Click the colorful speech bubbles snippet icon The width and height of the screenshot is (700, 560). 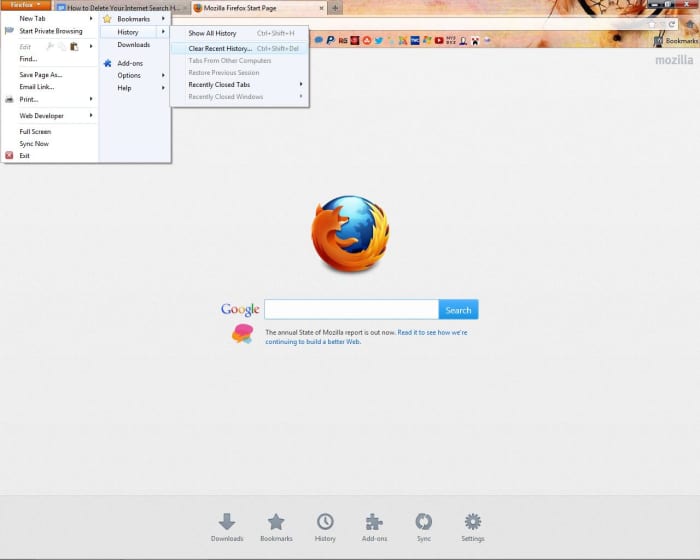[242, 334]
